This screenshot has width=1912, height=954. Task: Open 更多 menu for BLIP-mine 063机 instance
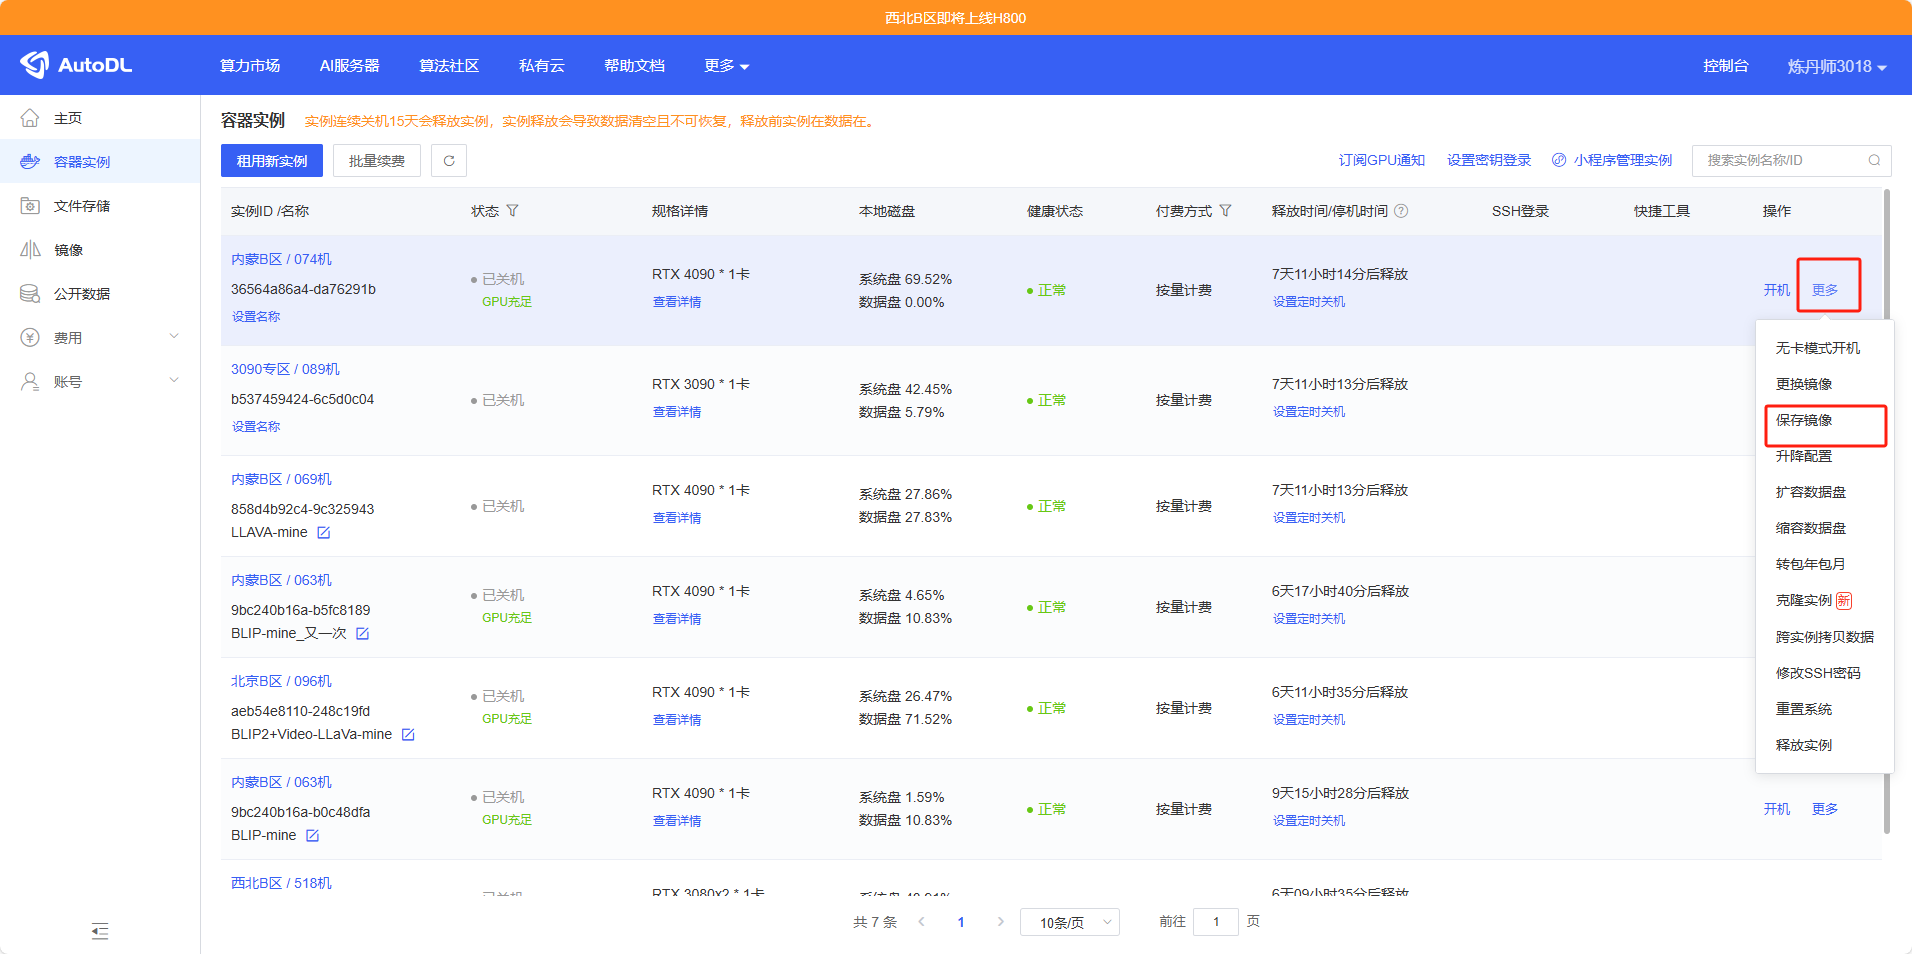click(x=1825, y=809)
